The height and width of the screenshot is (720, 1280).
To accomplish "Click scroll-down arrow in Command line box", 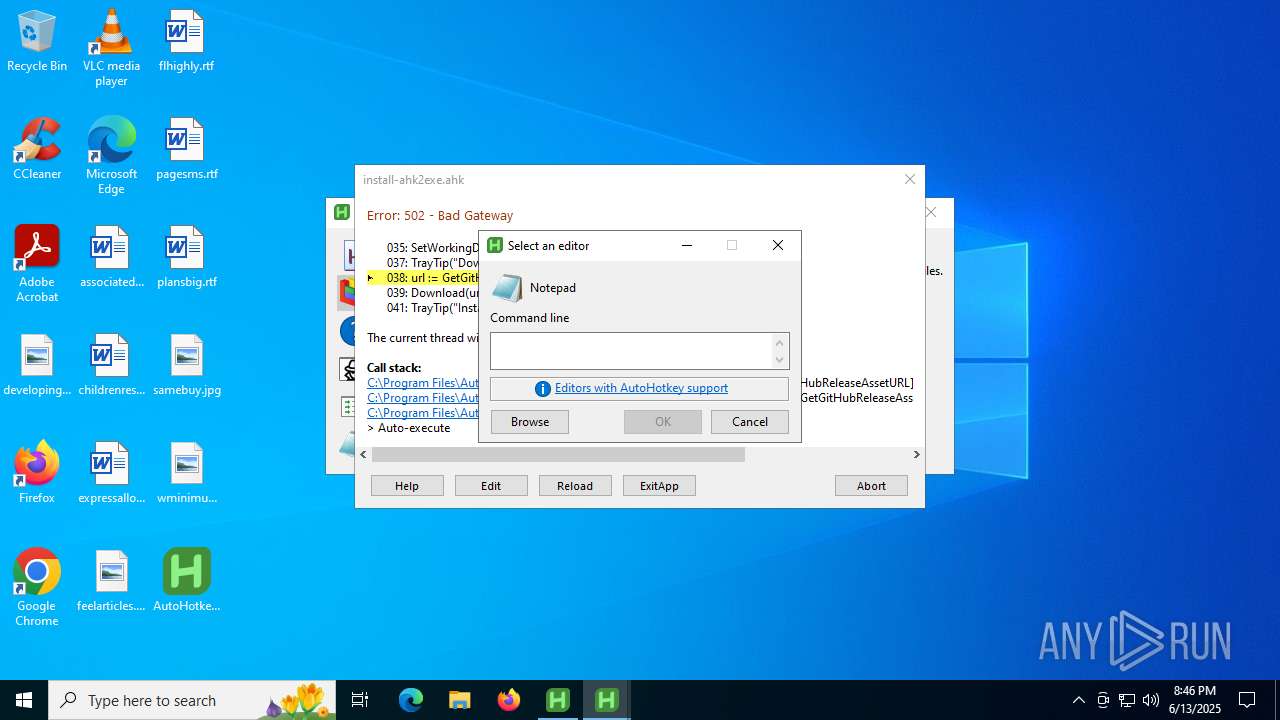I will pos(780,360).
